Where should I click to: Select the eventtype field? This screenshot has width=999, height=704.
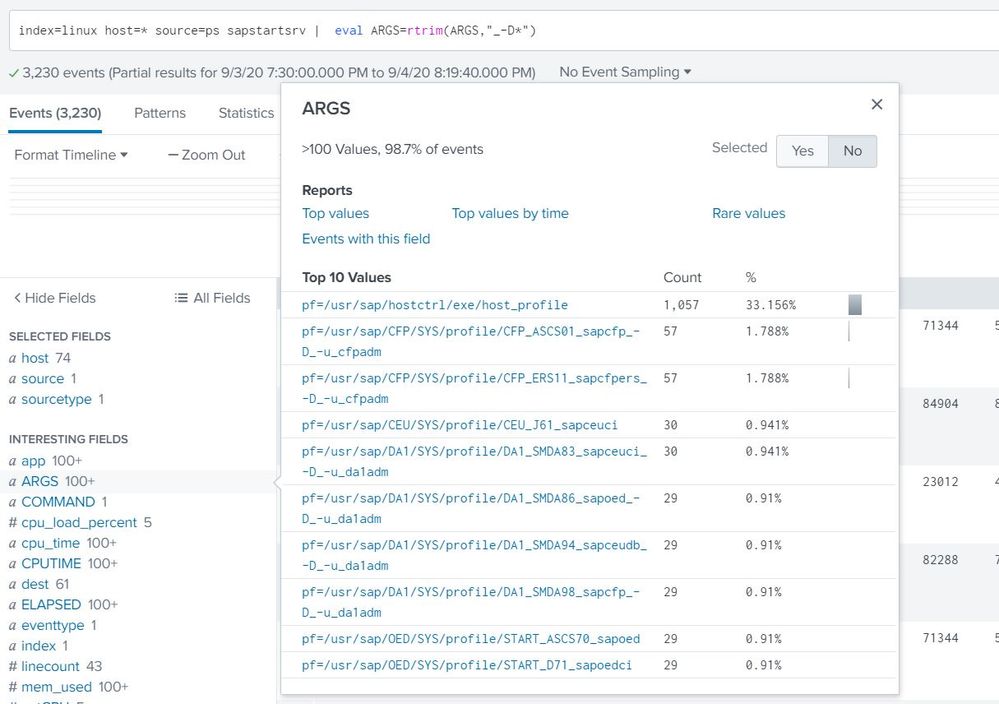52,625
